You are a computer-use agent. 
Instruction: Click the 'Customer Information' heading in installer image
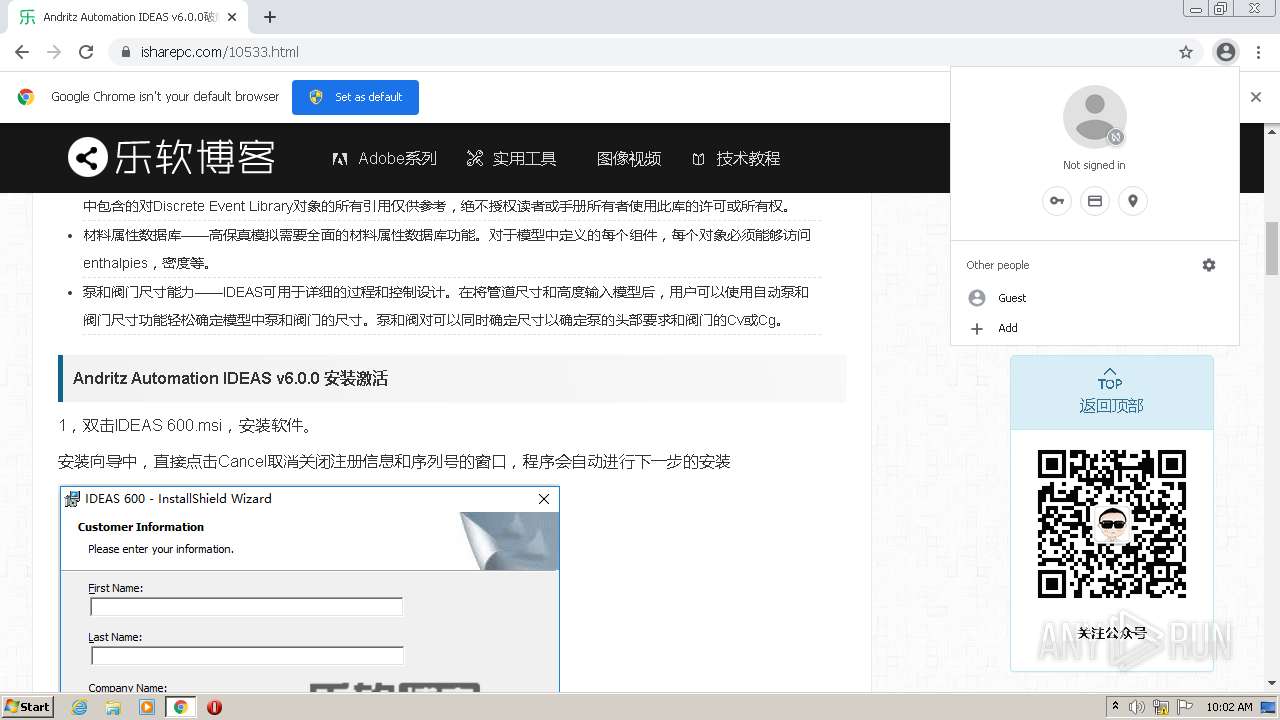pos(141,527)
